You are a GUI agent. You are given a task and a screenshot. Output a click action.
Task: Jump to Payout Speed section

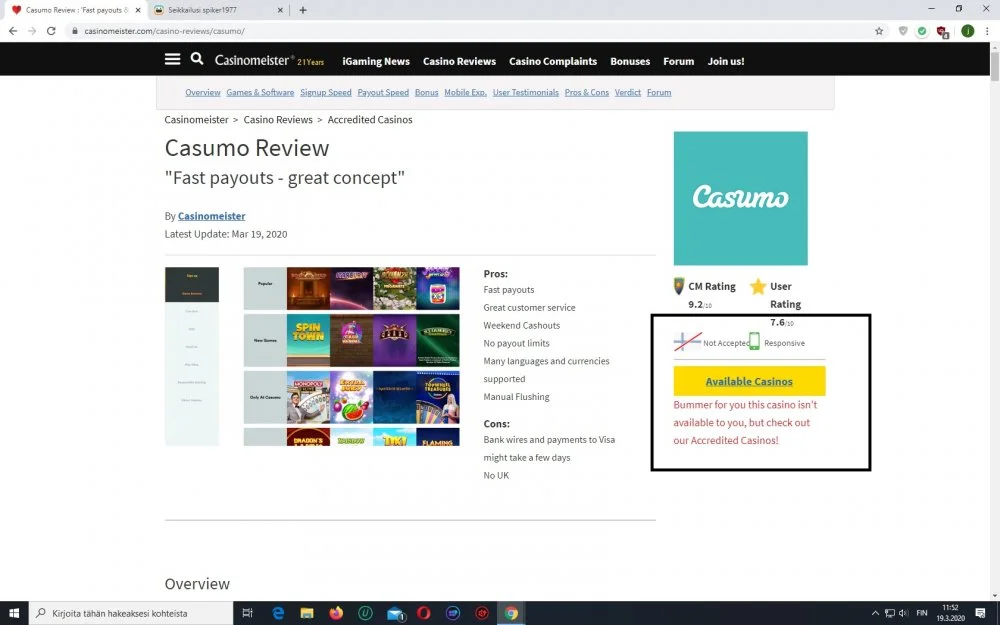[x=383, y=92]
